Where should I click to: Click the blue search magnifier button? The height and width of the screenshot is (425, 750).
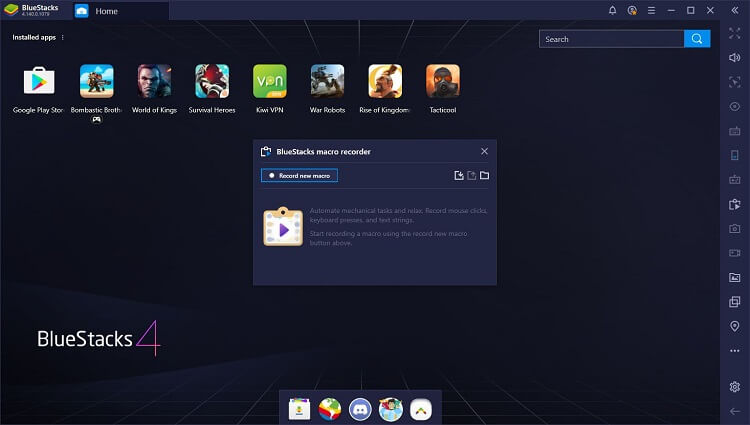(x=697, y=39)
